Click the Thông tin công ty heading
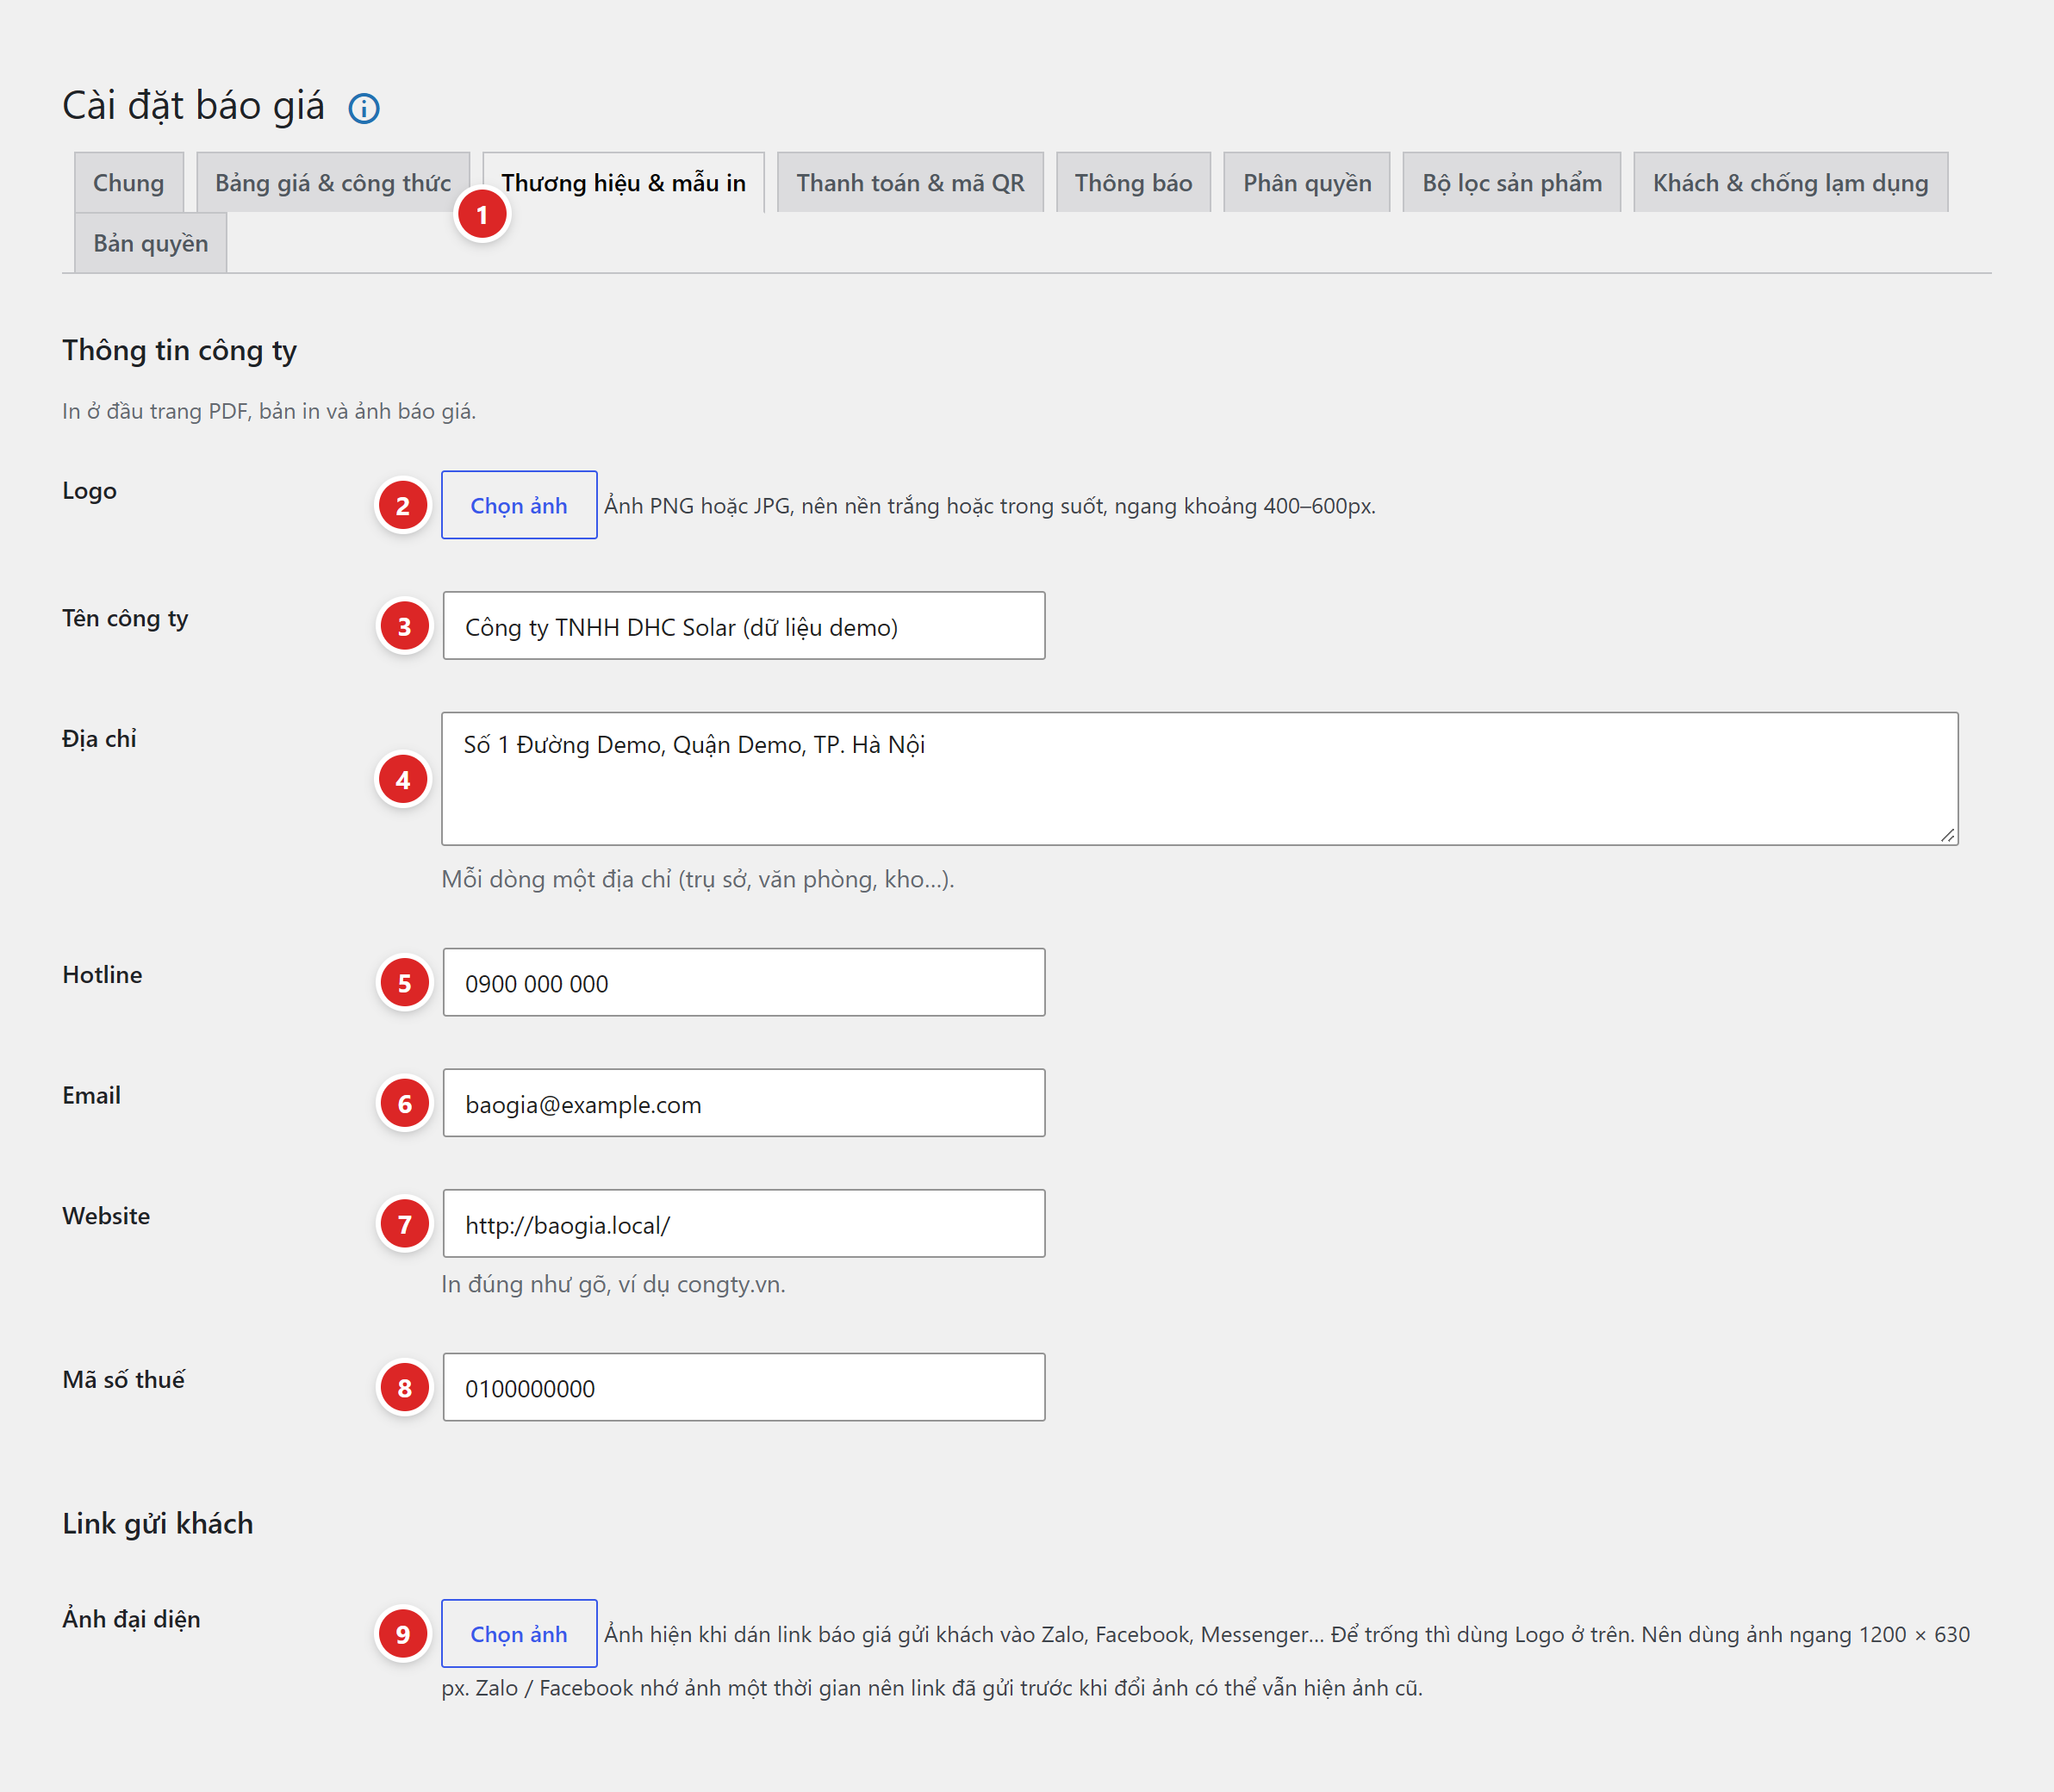This screenshot has height=1792, width=2054. tap(180, 351)
